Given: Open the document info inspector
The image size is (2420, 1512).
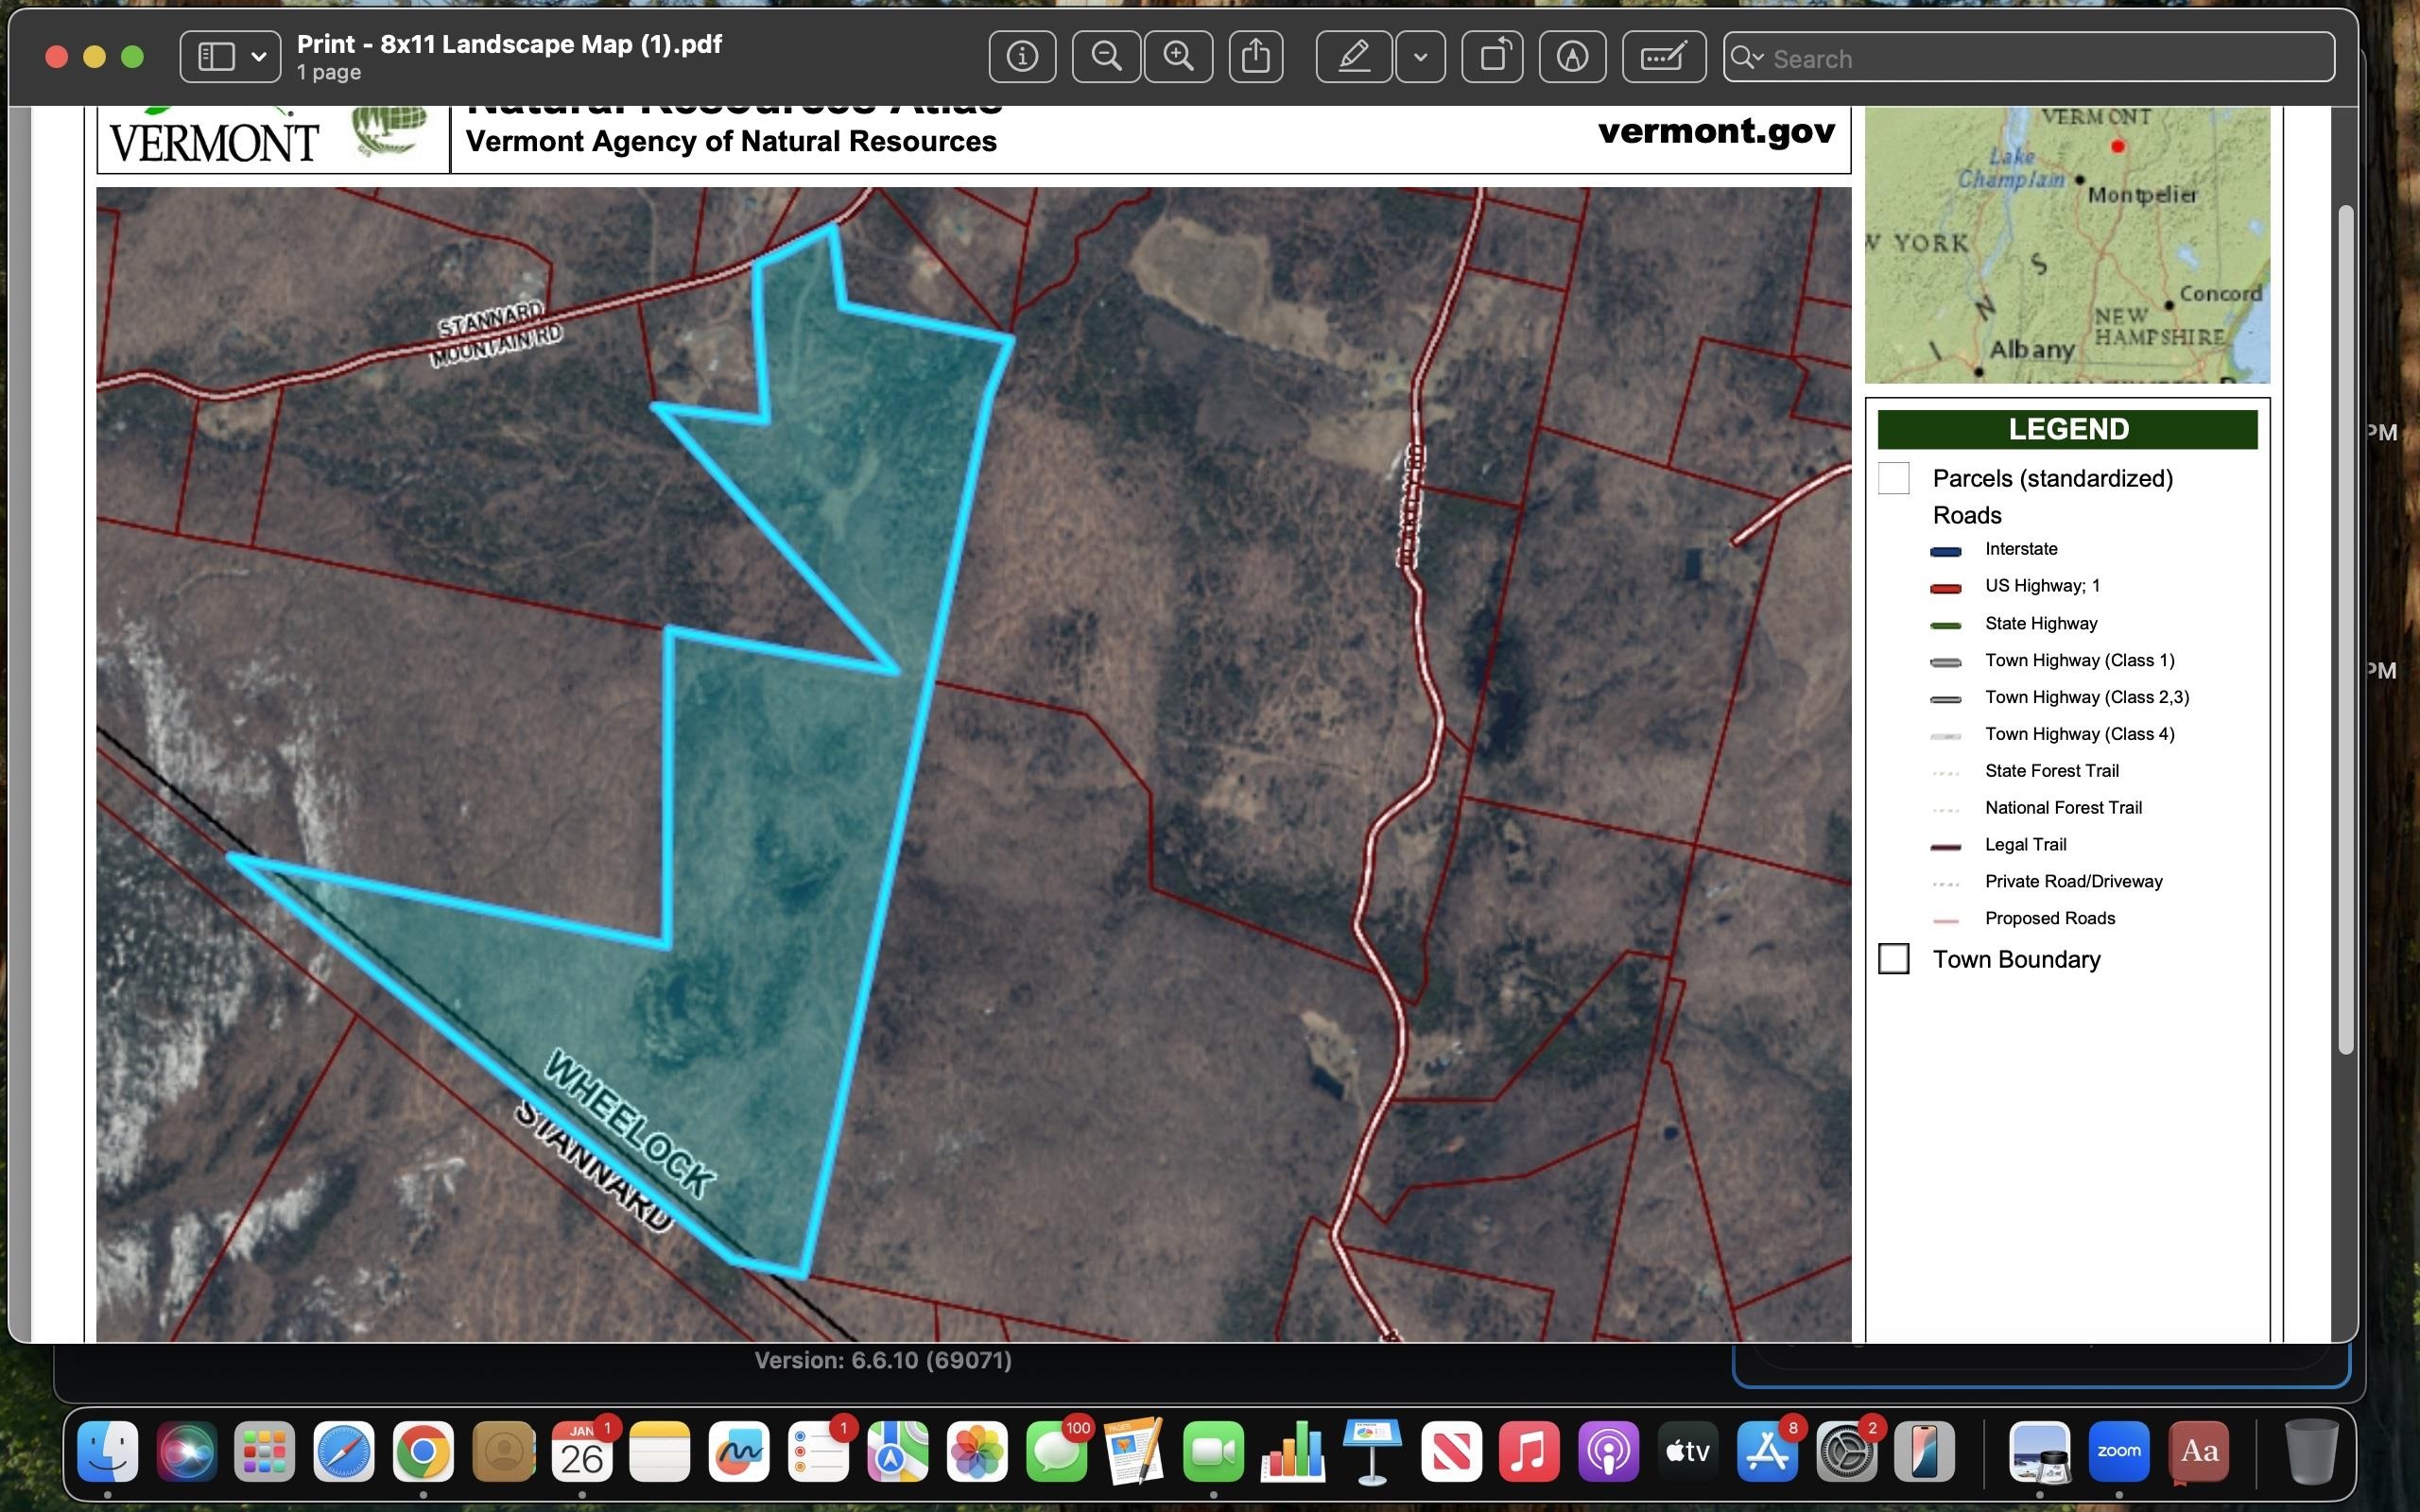Looking at the screenshot, I should pos(1021,57).
